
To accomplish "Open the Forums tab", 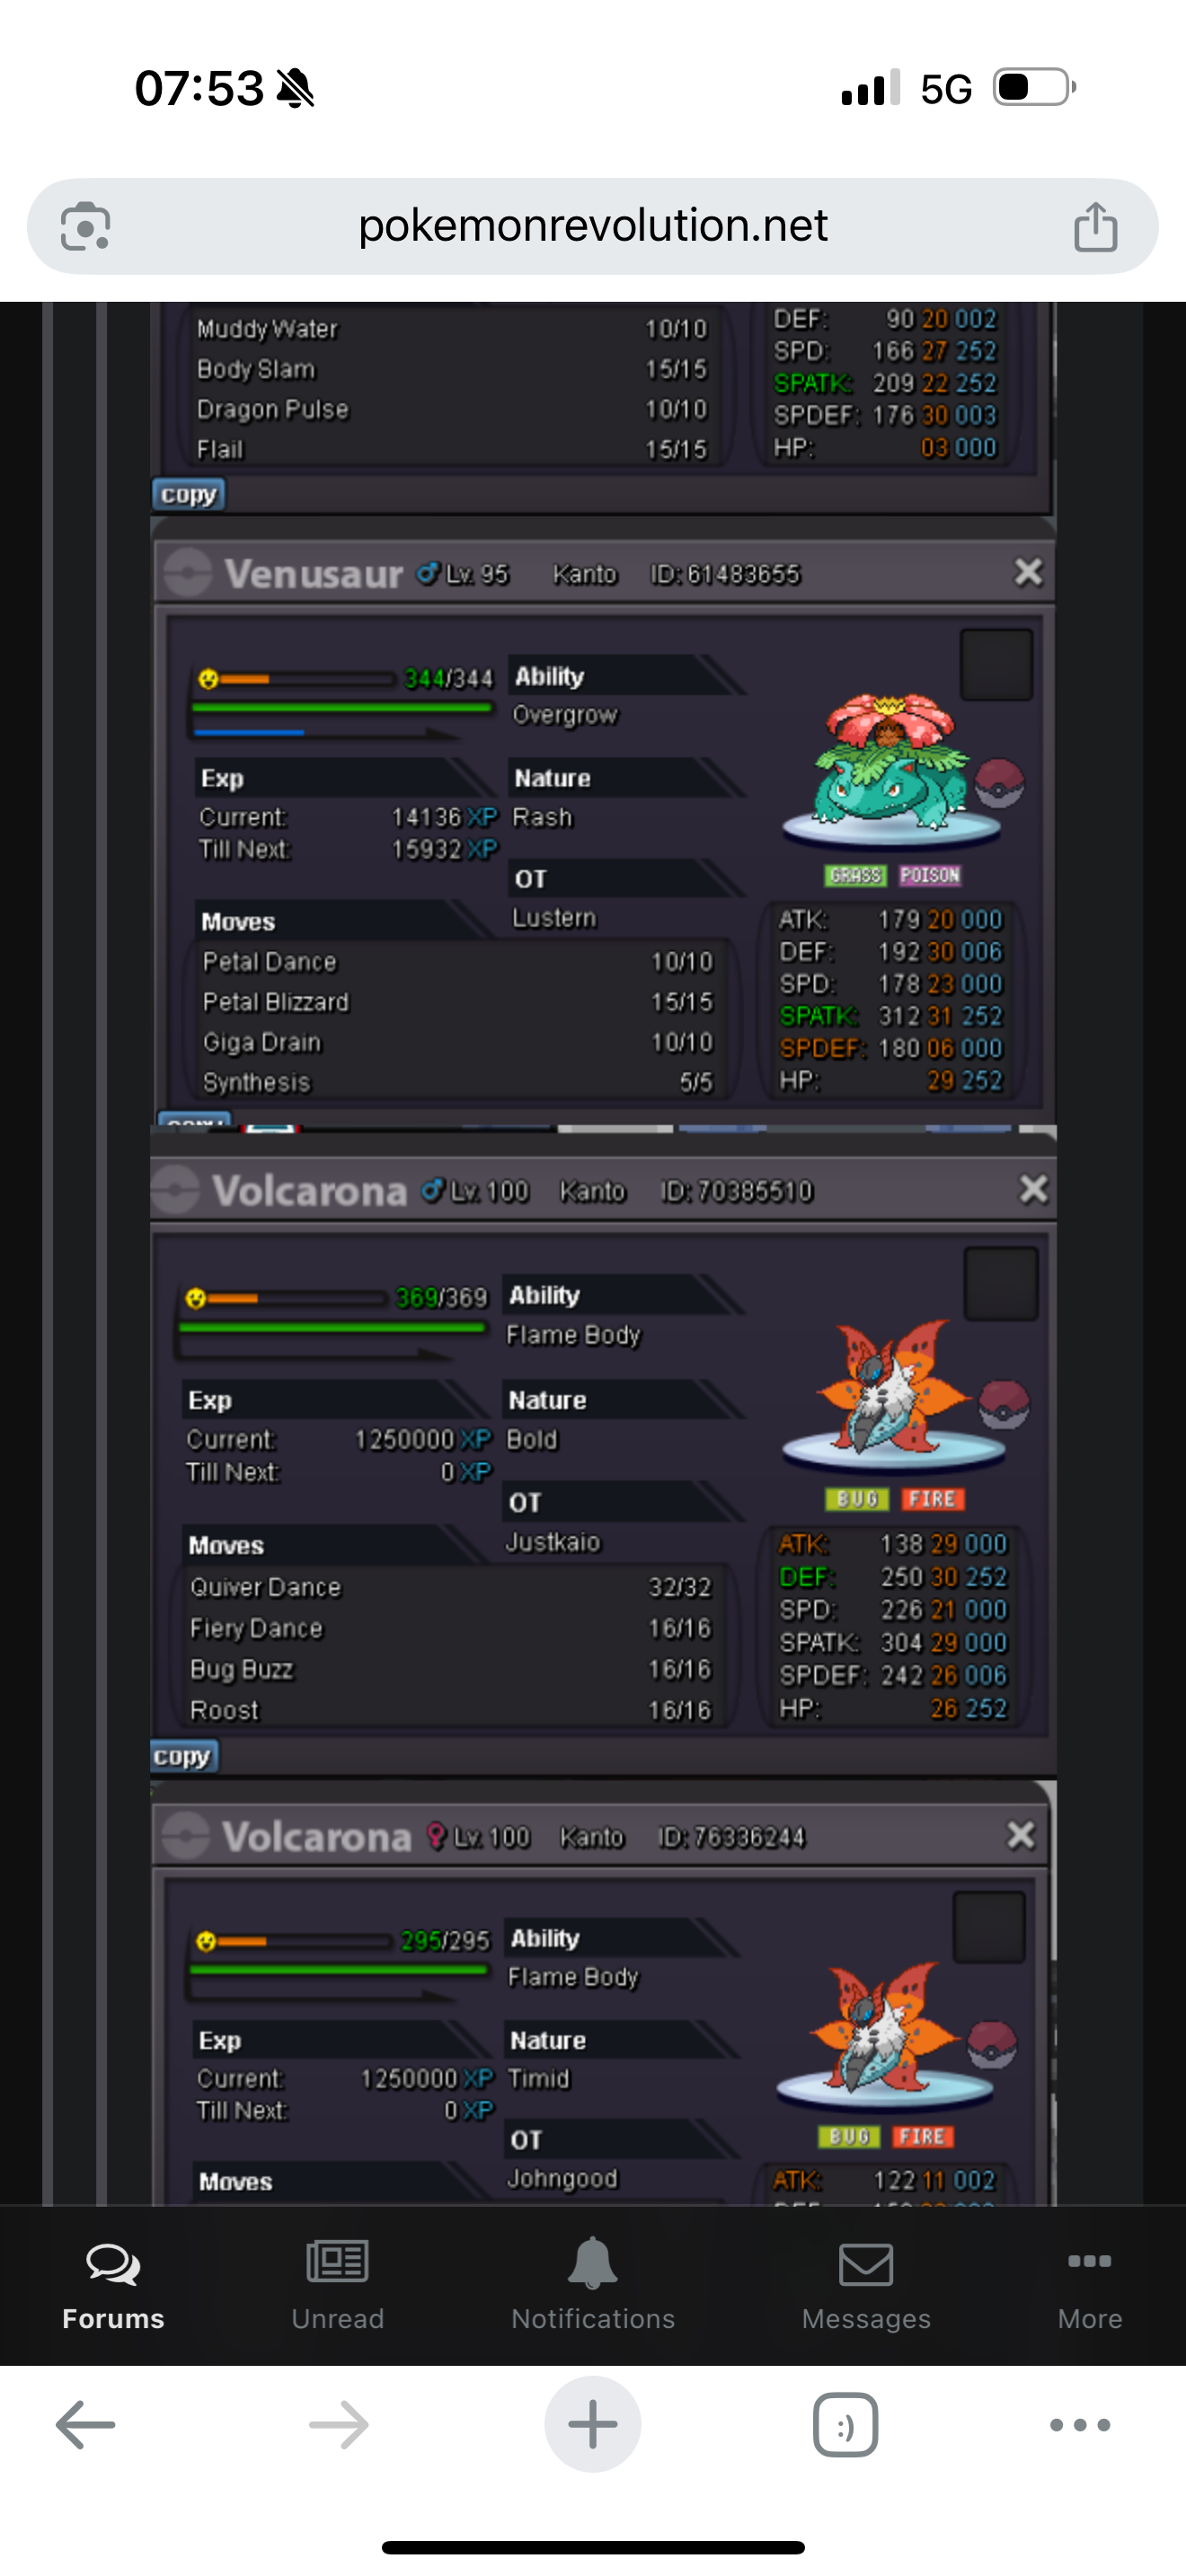I will [113, 2286].
